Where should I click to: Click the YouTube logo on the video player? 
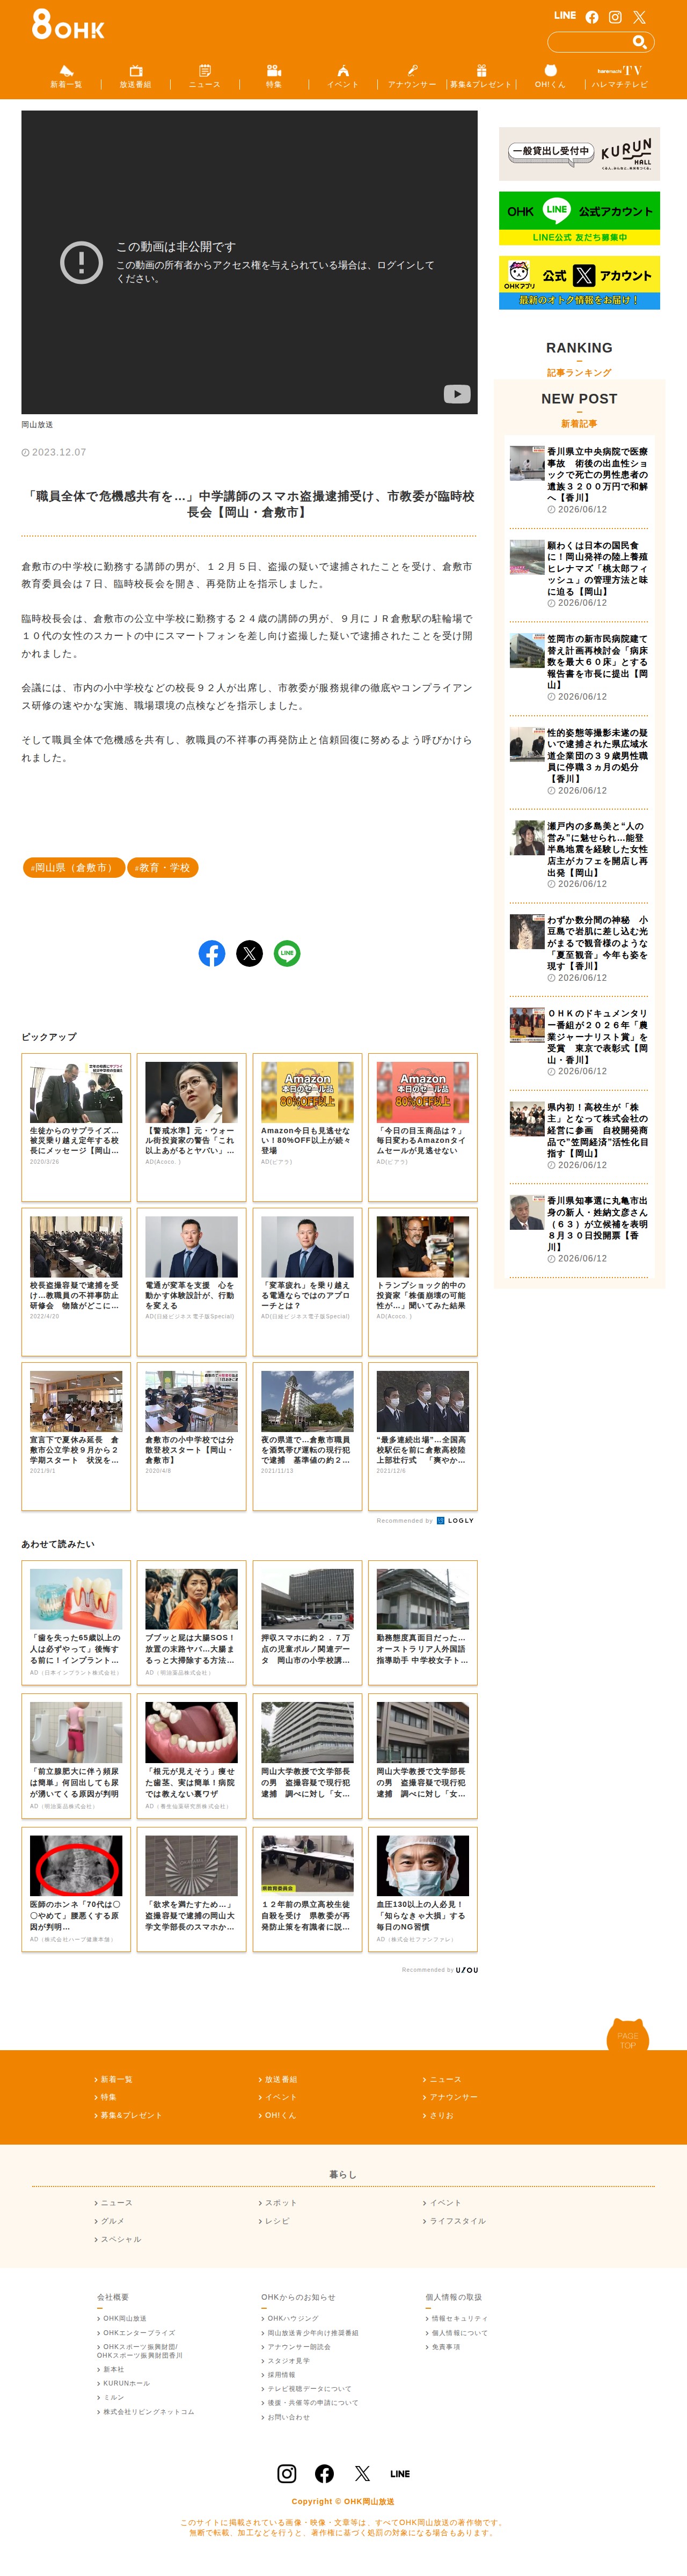click(x=457, y=394)
